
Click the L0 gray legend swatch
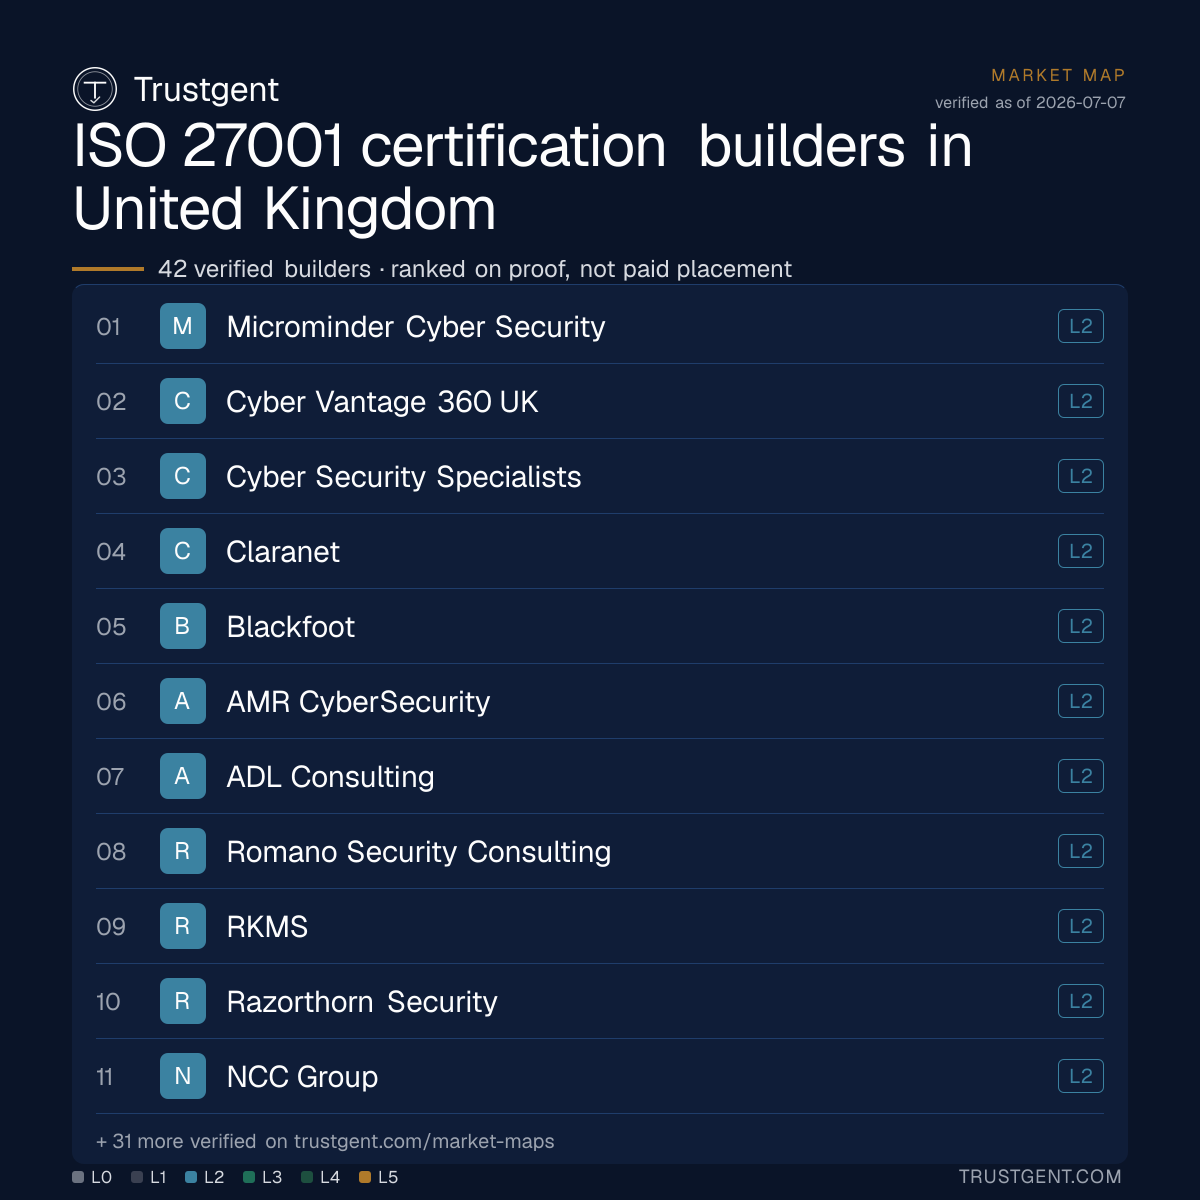(x=78, y=1177)
